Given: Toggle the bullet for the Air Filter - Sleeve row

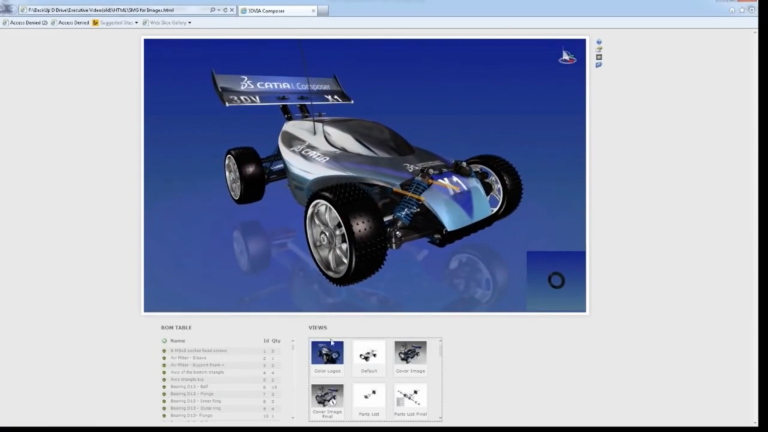Looking at the screenshot, I should (164, 358).
